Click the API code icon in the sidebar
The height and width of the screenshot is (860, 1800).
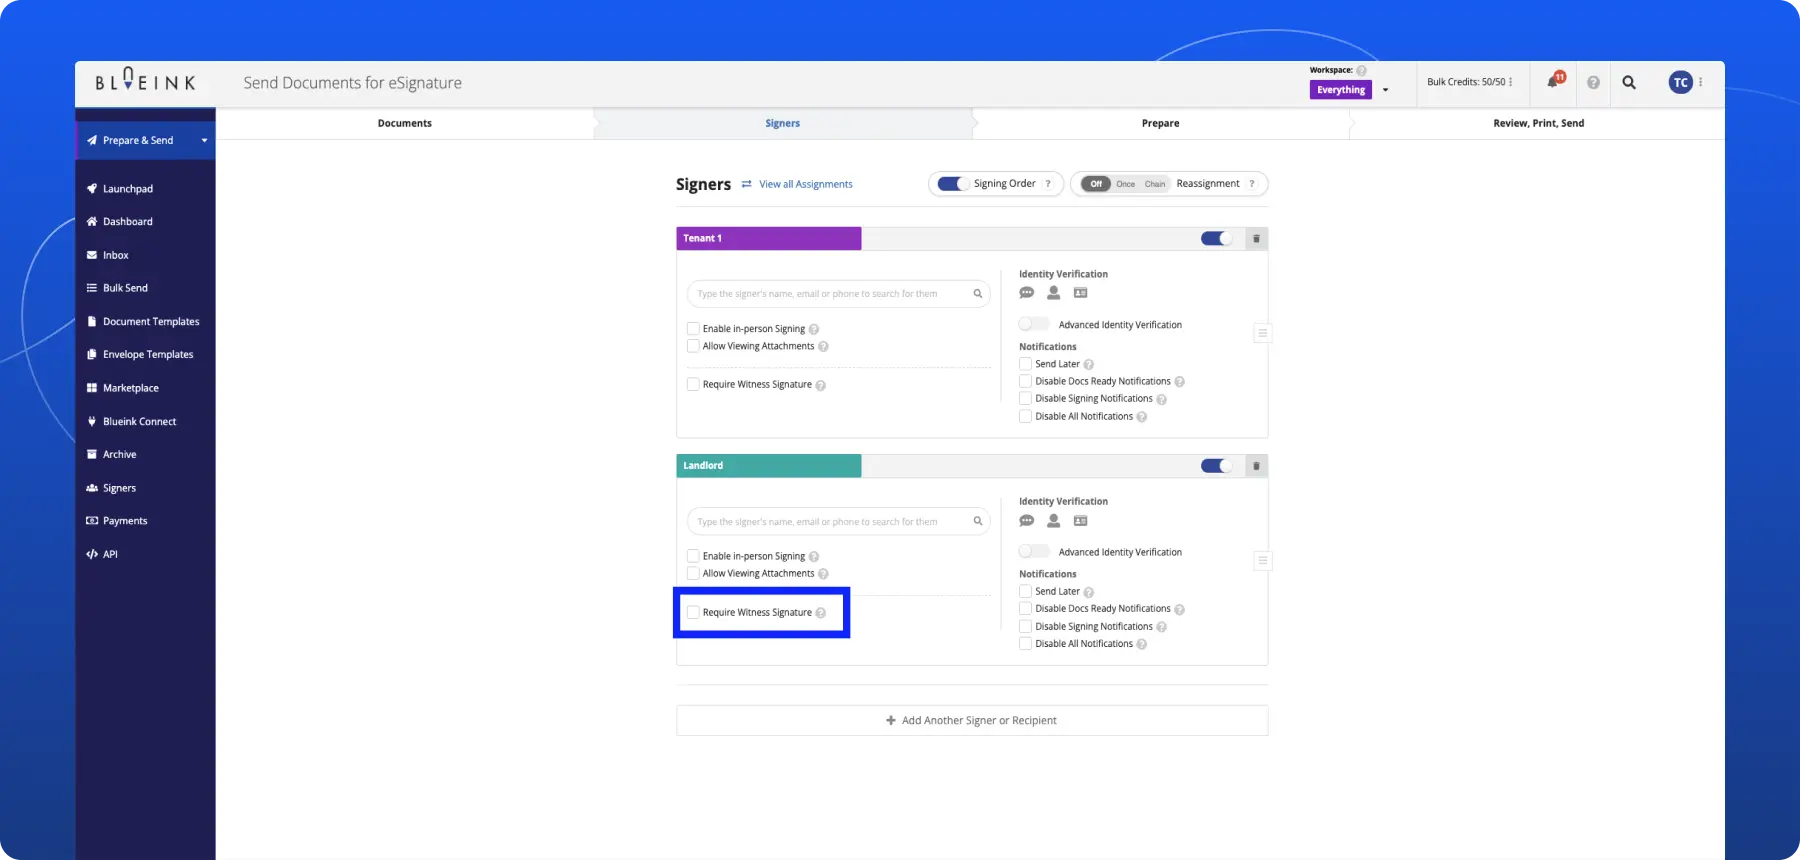pyautogui.click(x=92, y=554)
